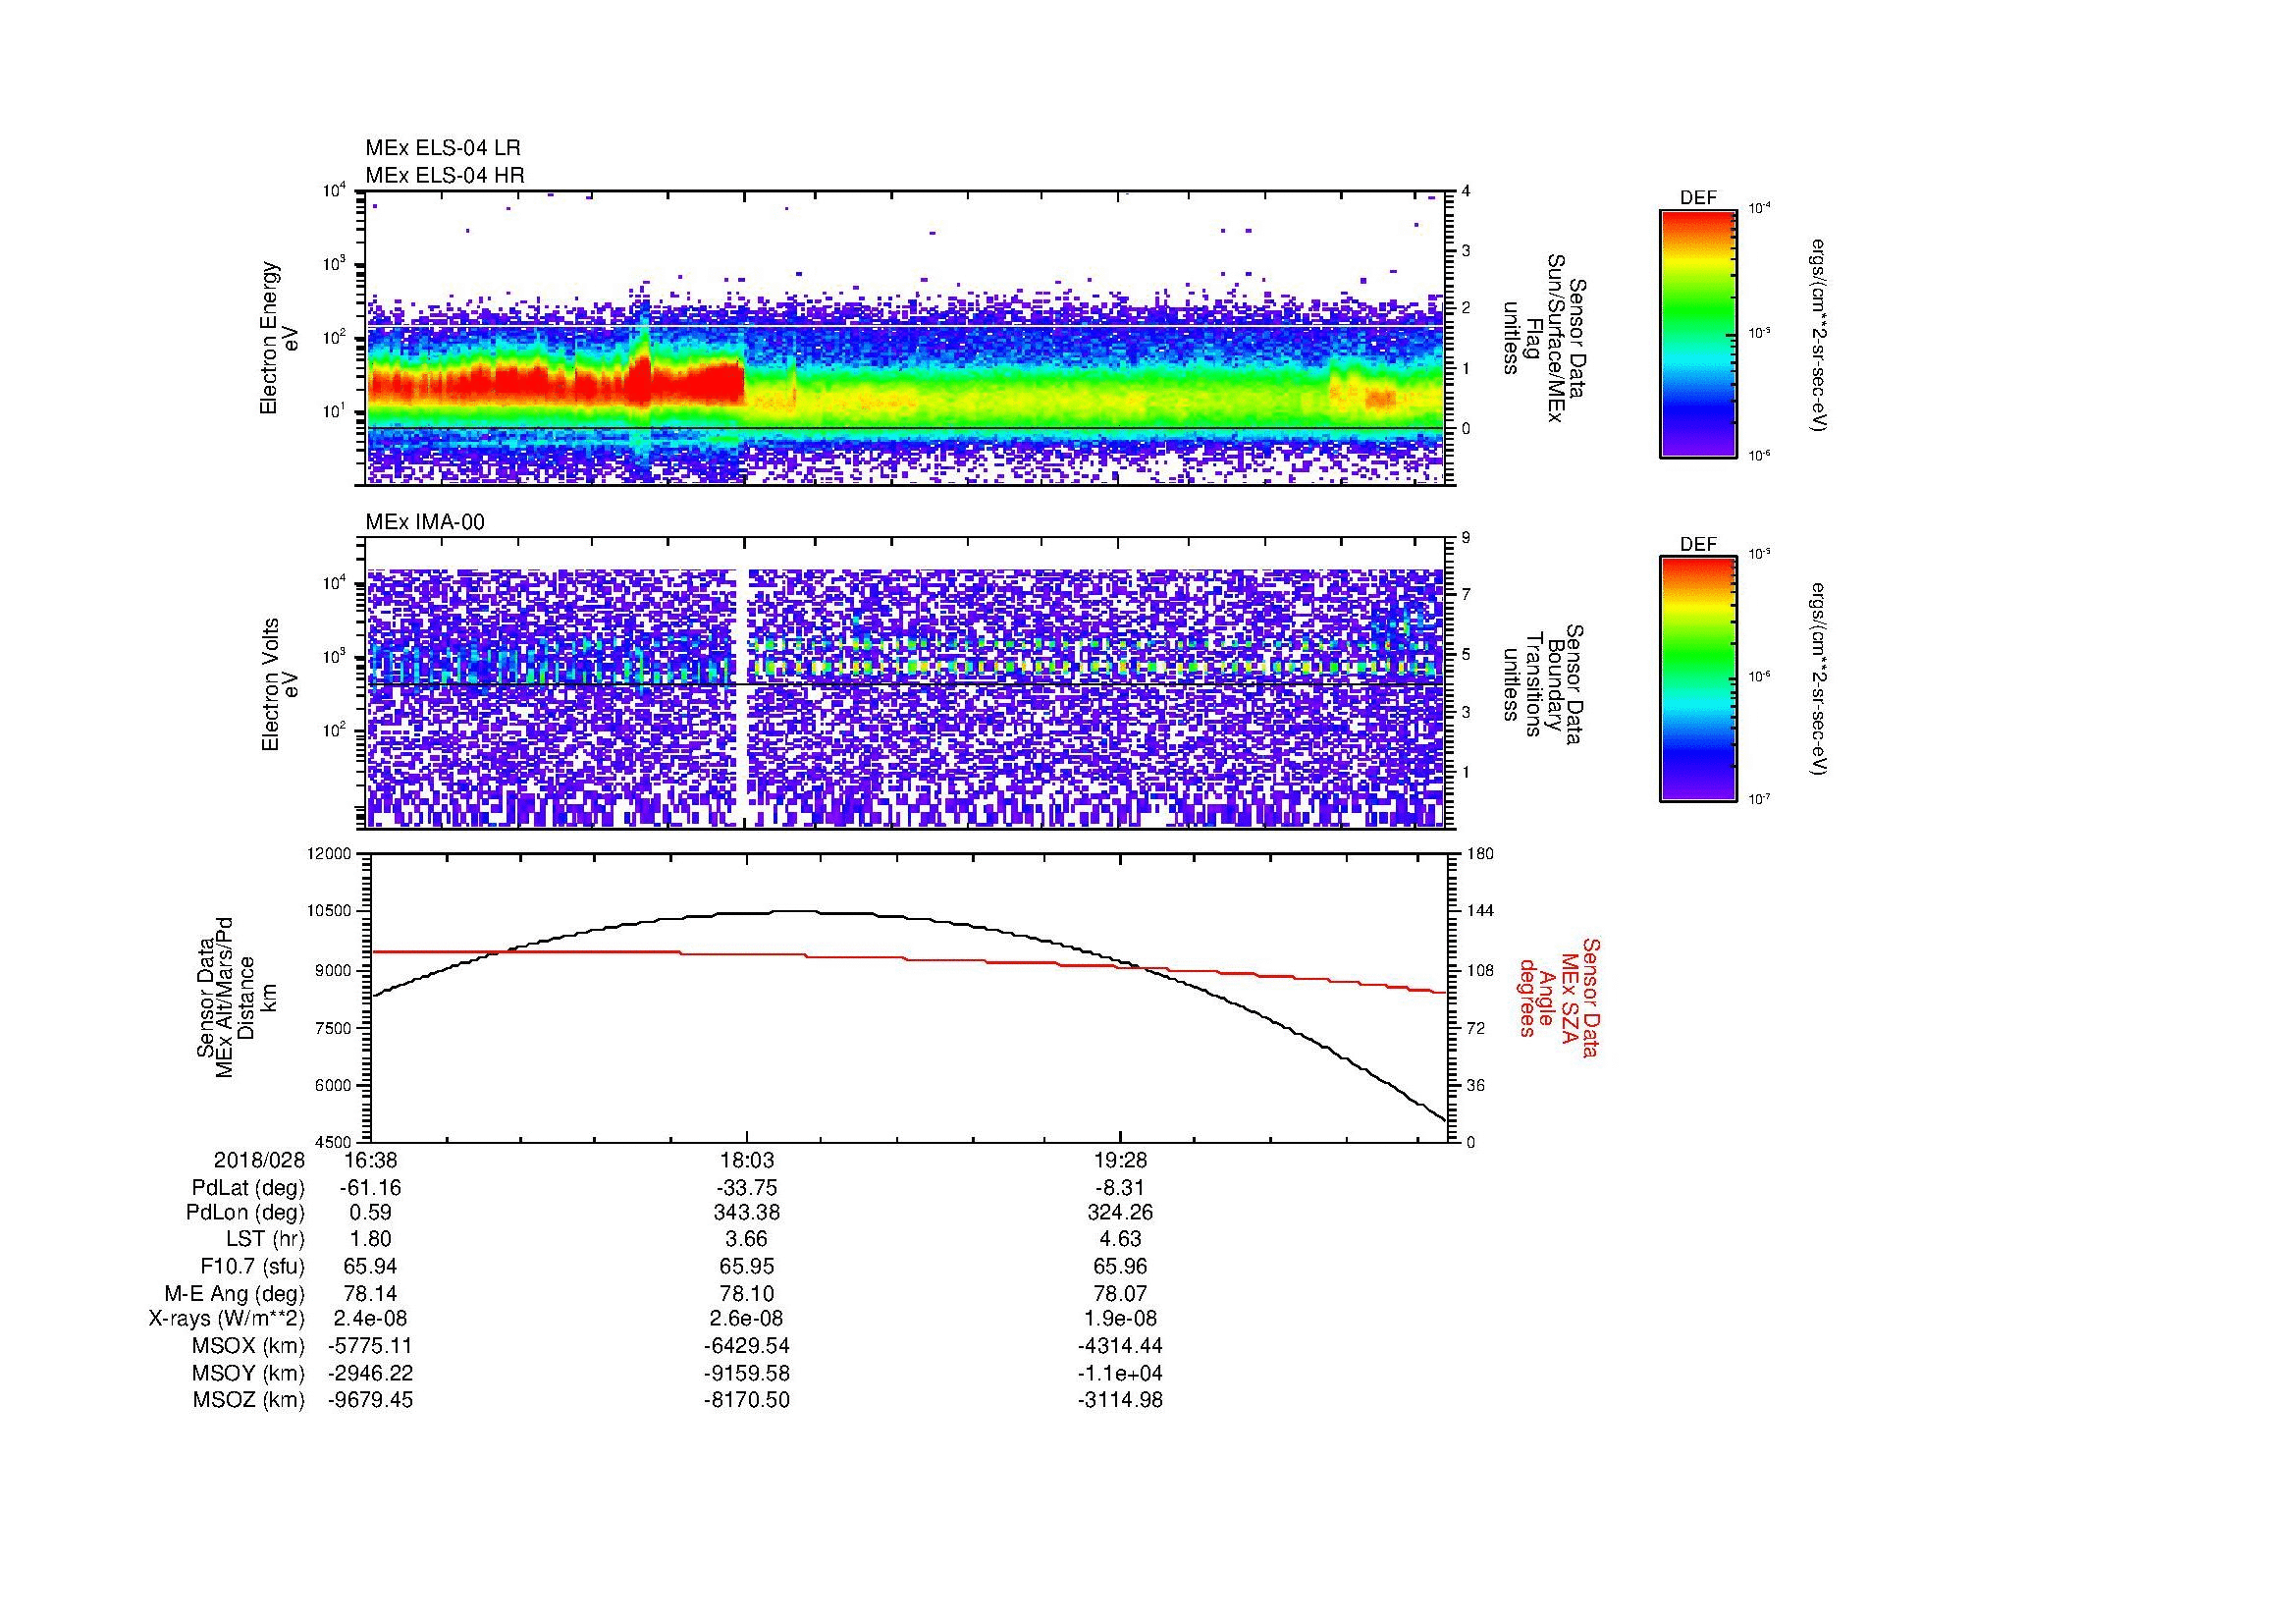Click the date label '2018/028'
Viewport: 2296px width, 1623px height.
click(259, 1160)
